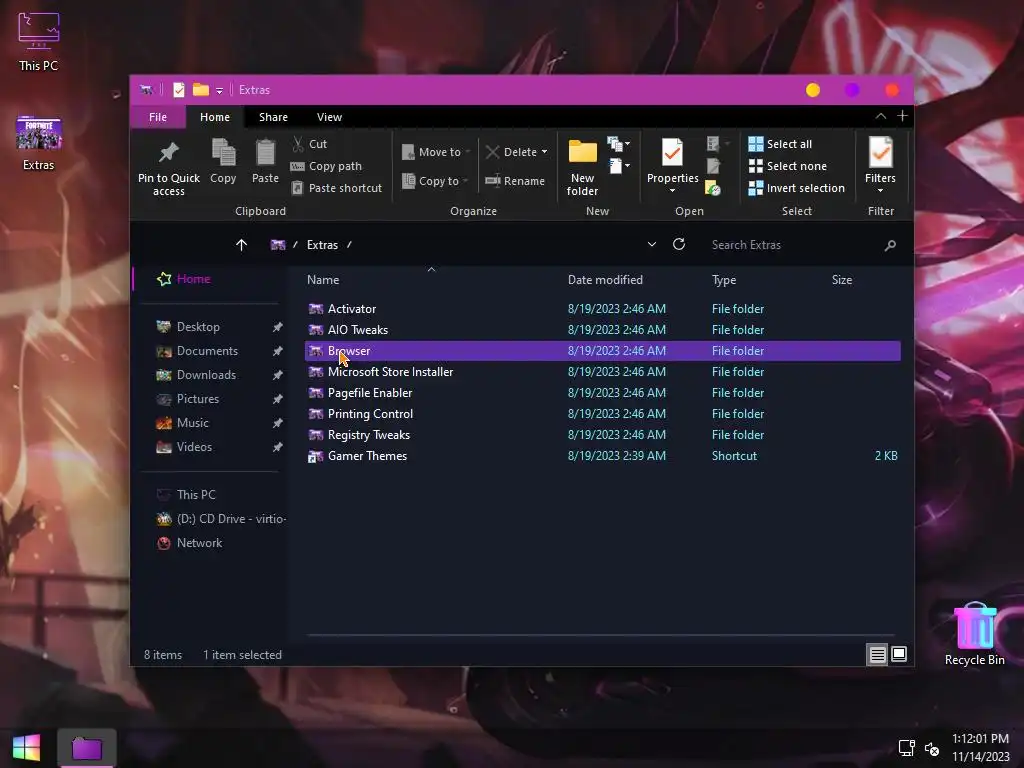
Task: Click Copy path in the ribbon
Action: 326,166
